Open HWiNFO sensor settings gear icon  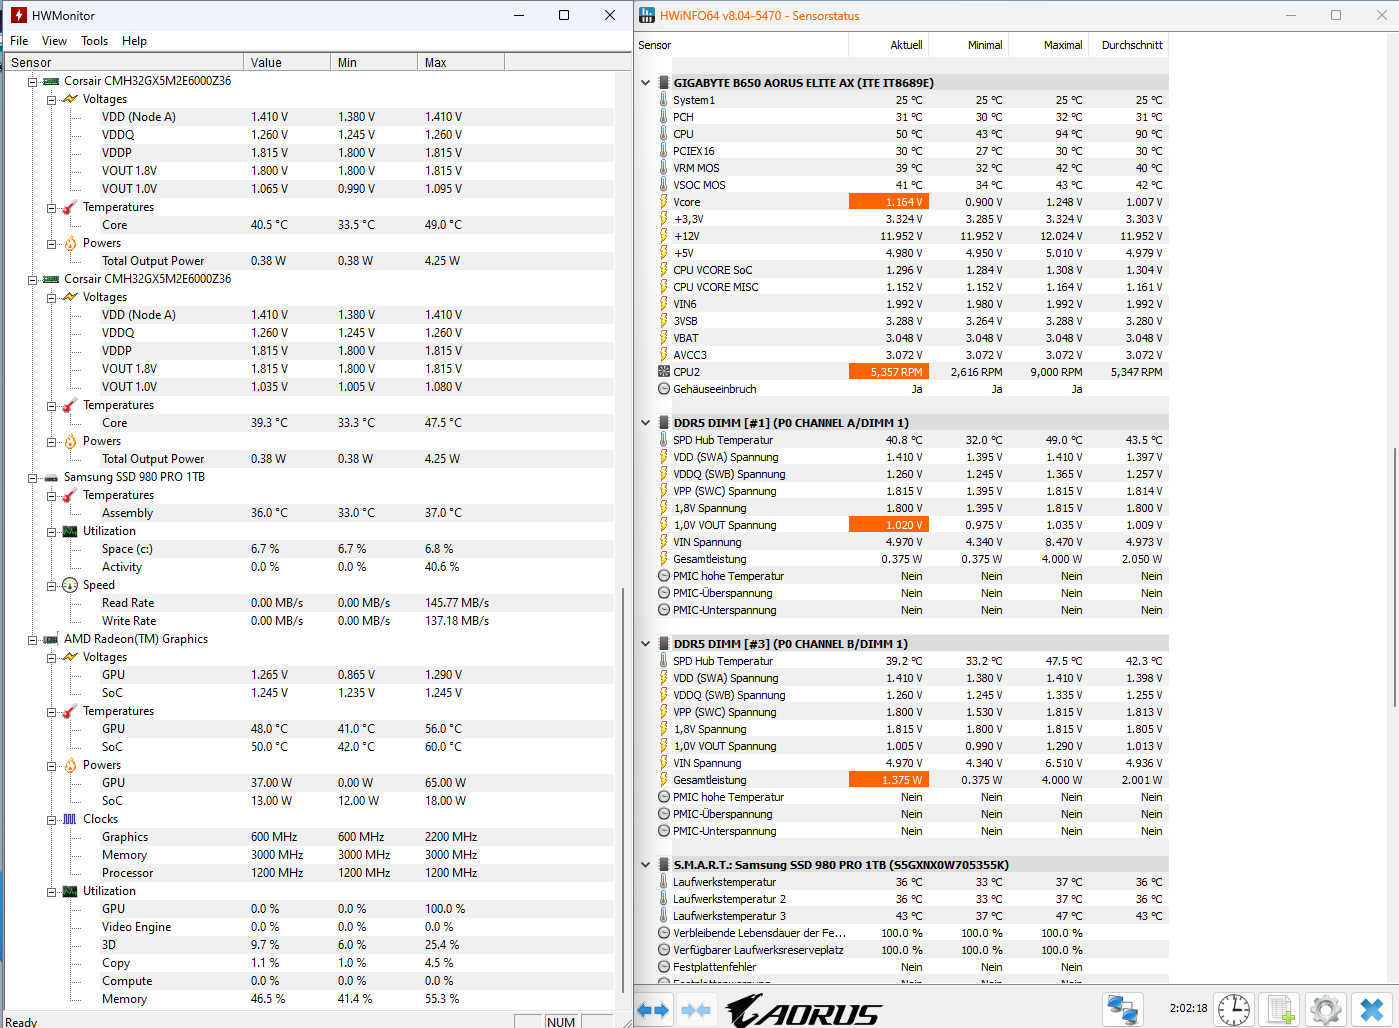tap(1326, 1010)
